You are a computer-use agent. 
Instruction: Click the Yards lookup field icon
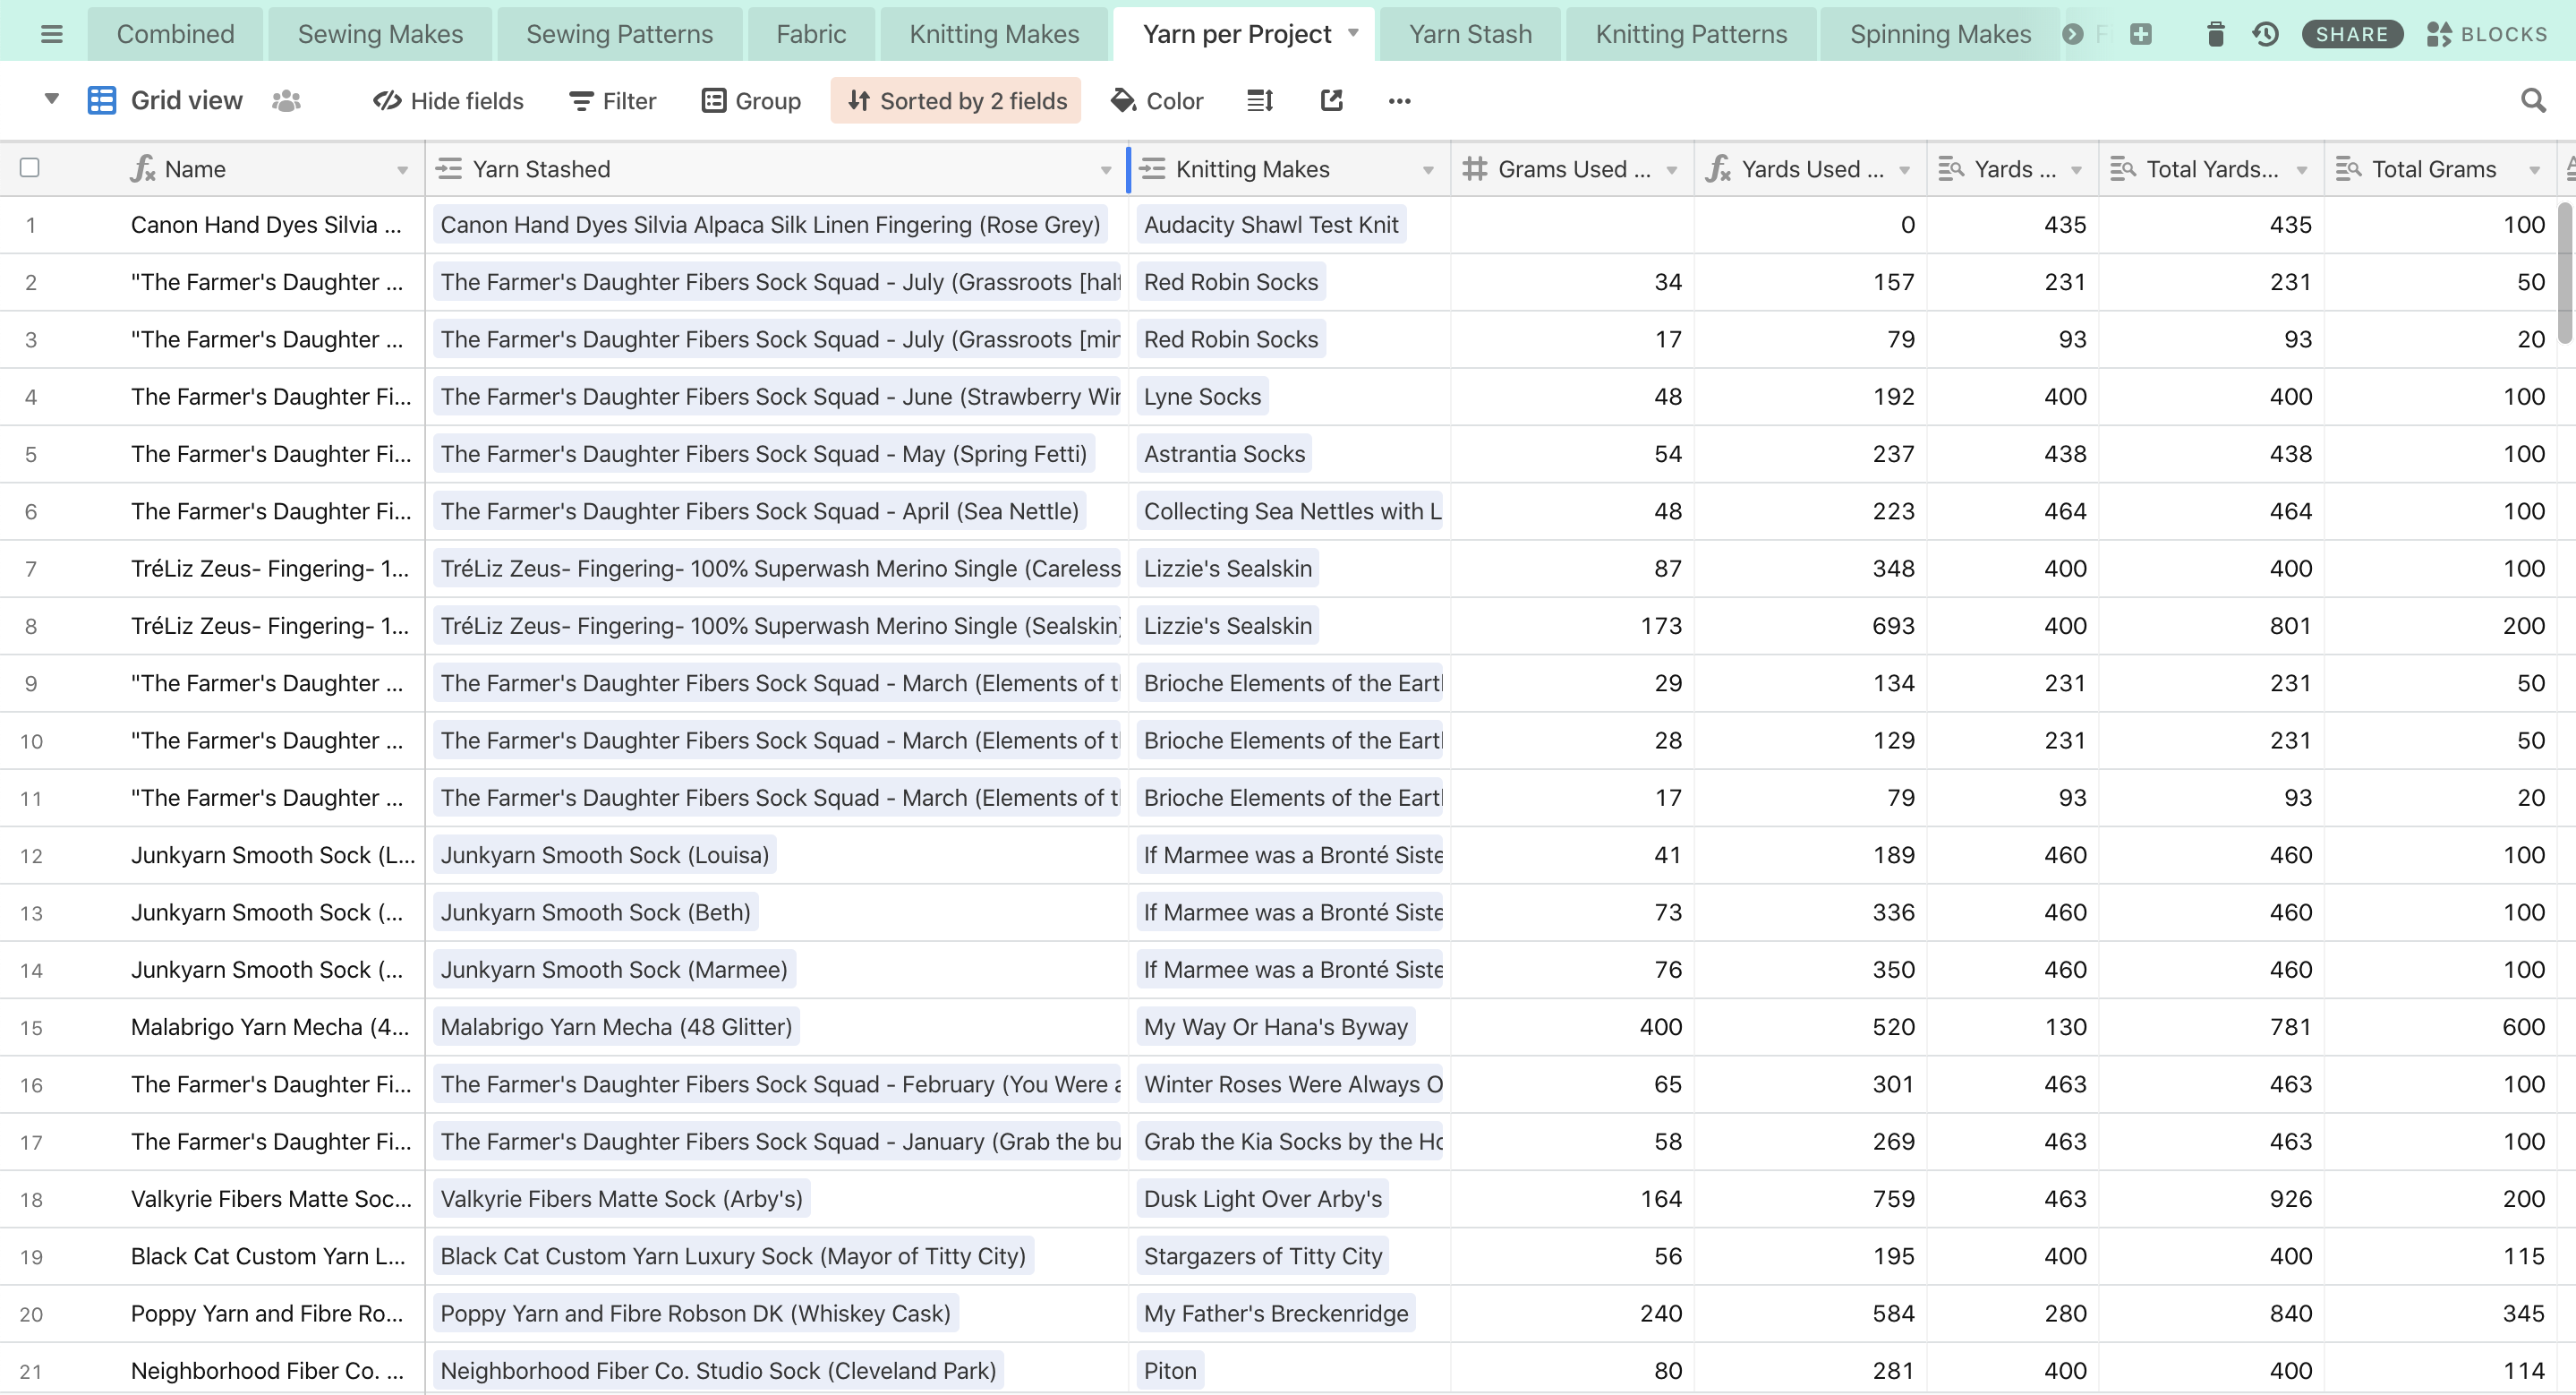point(1951,168)
